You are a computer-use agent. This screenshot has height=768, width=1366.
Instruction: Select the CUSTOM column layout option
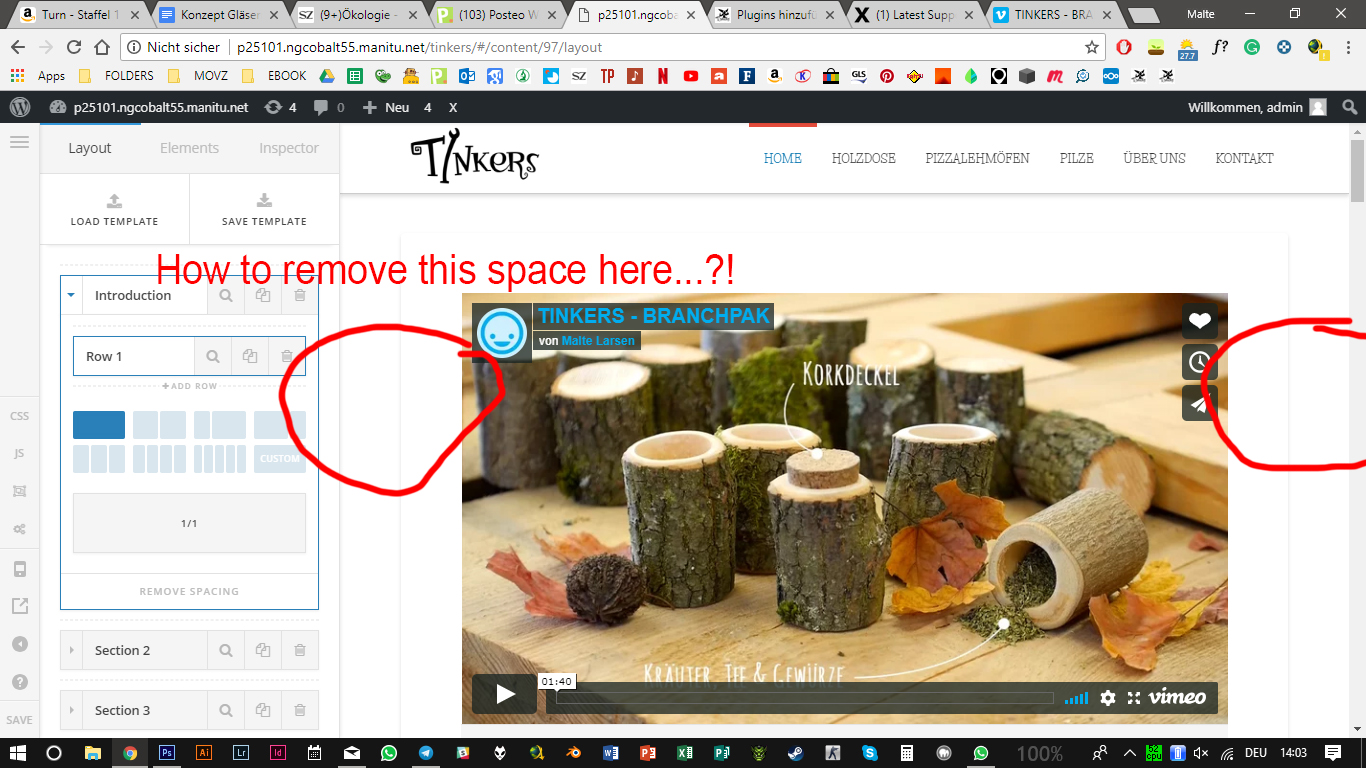pyautogui.click(x=279, y=459)
